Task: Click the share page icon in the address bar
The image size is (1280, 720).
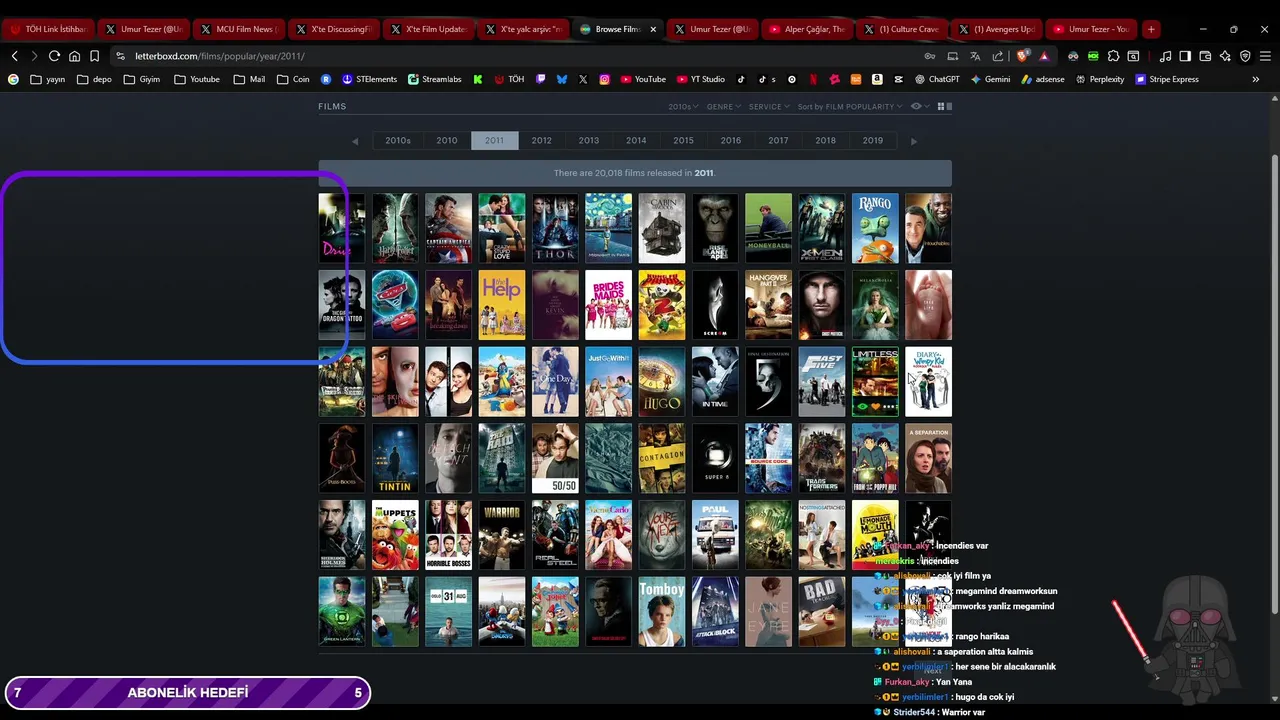Action: (x=997, y=56)
